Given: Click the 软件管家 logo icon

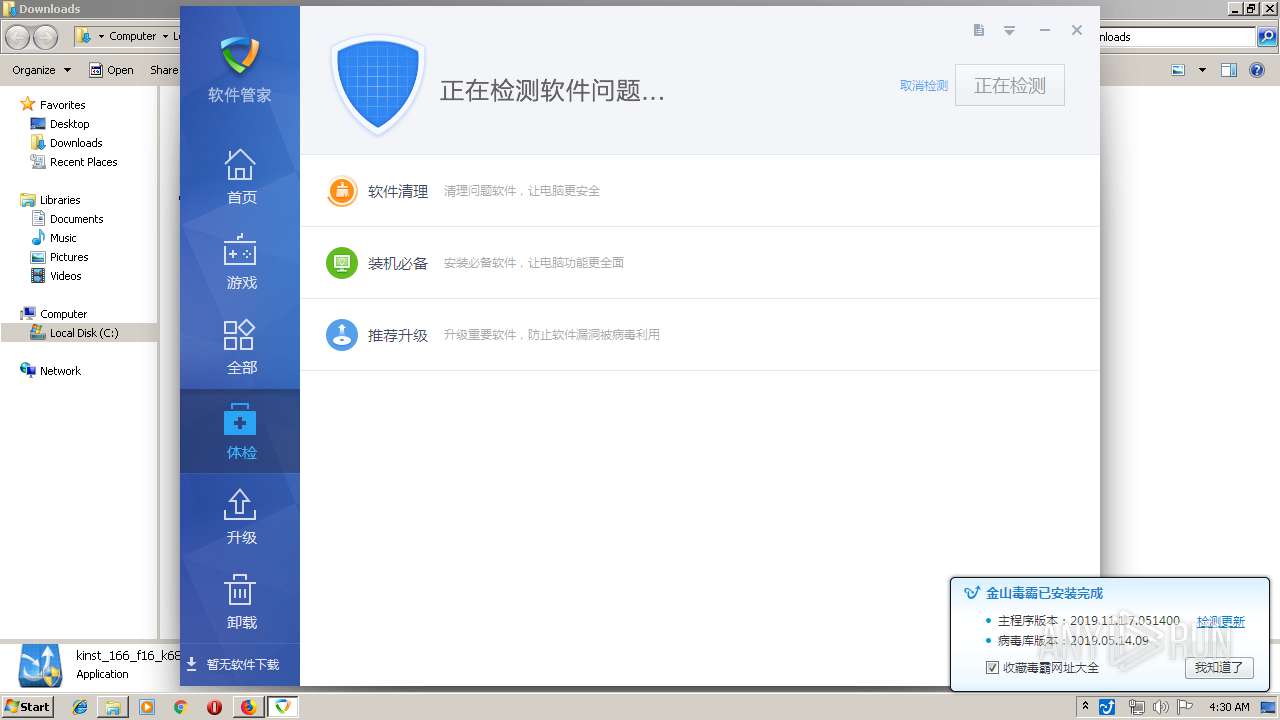Looking at the screenshot, I should (240, 56).
